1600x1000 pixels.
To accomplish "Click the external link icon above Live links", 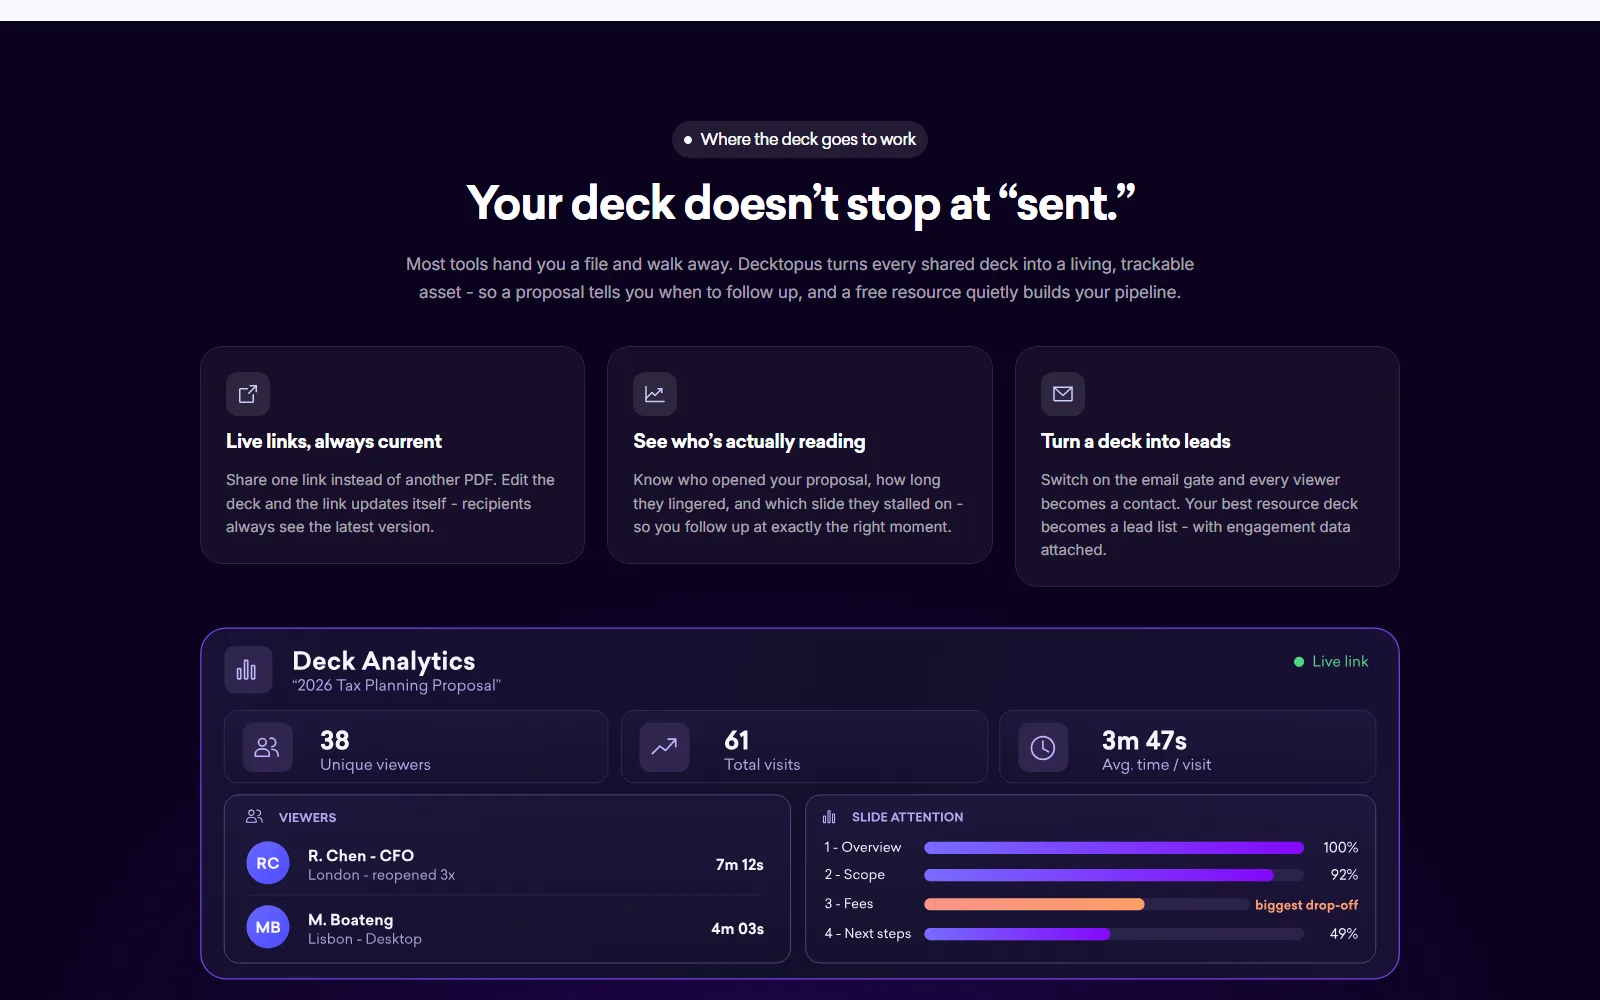I will pyautogui.click(x=248, y=394).
